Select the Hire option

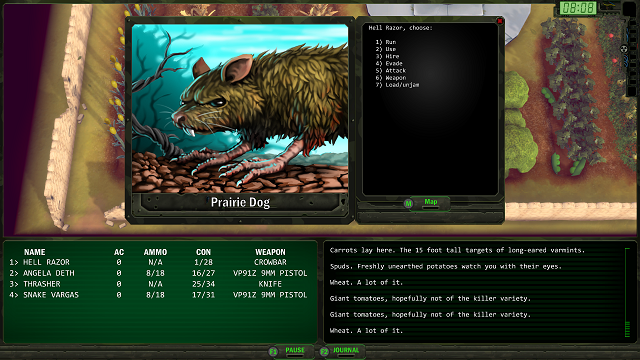[387, 56]
